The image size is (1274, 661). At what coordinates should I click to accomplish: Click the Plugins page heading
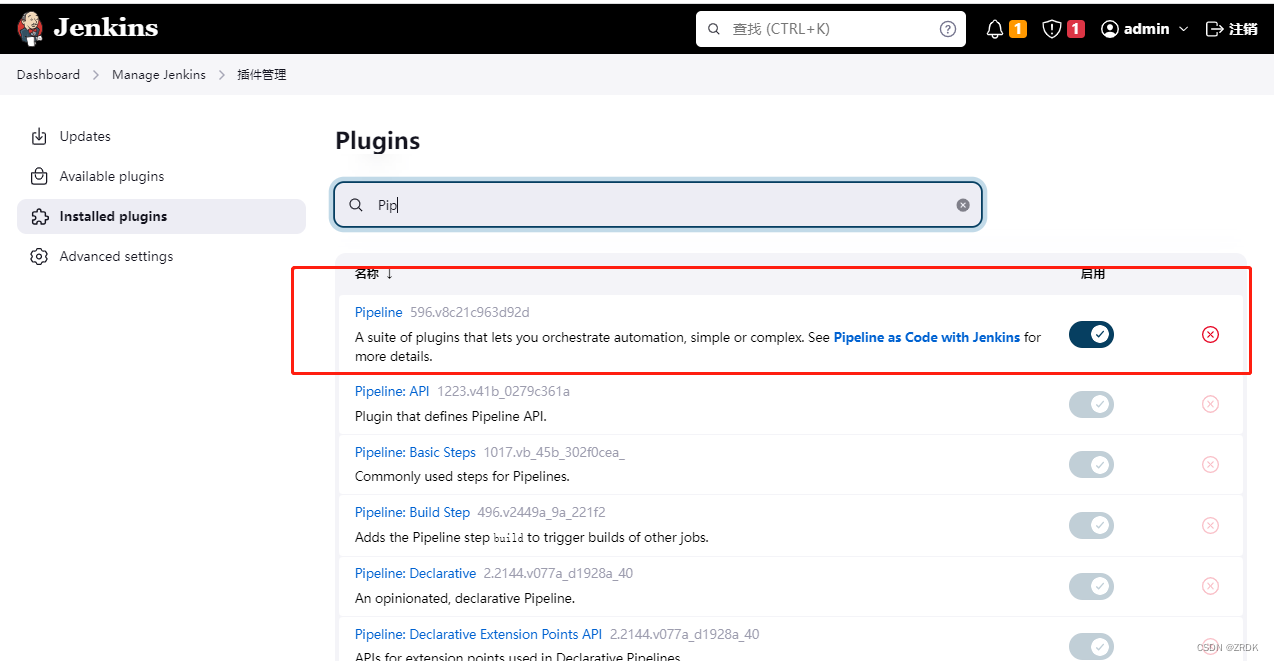tap(378, 141)
